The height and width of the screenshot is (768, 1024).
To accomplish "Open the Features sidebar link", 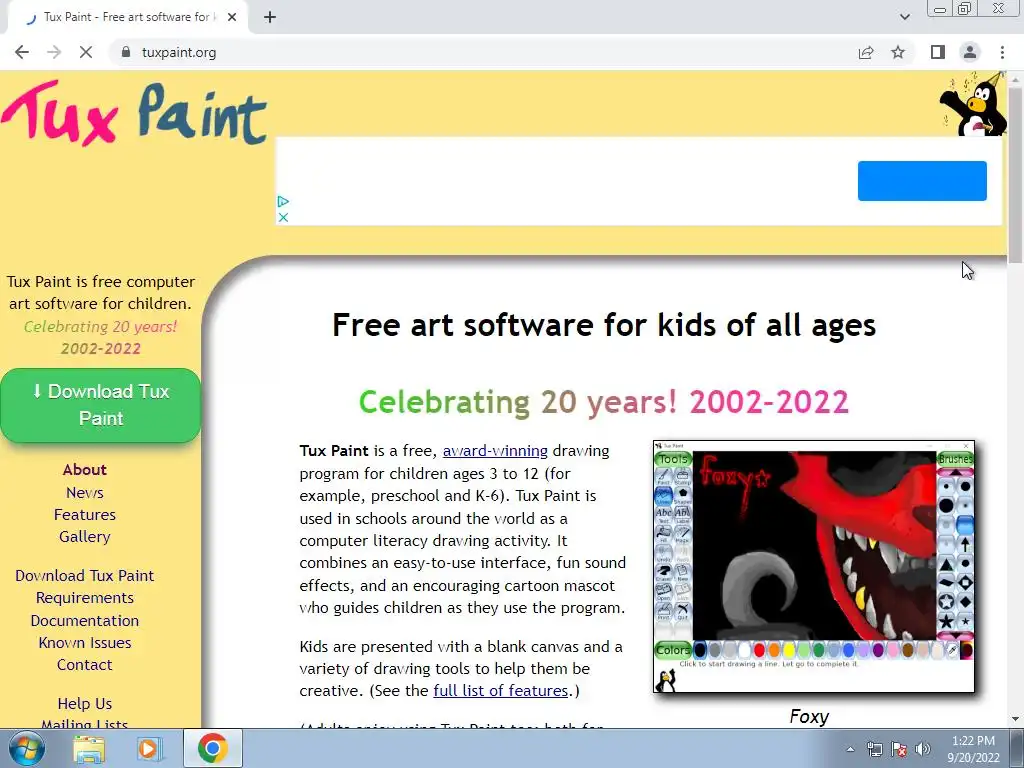I will pos(85,515).
